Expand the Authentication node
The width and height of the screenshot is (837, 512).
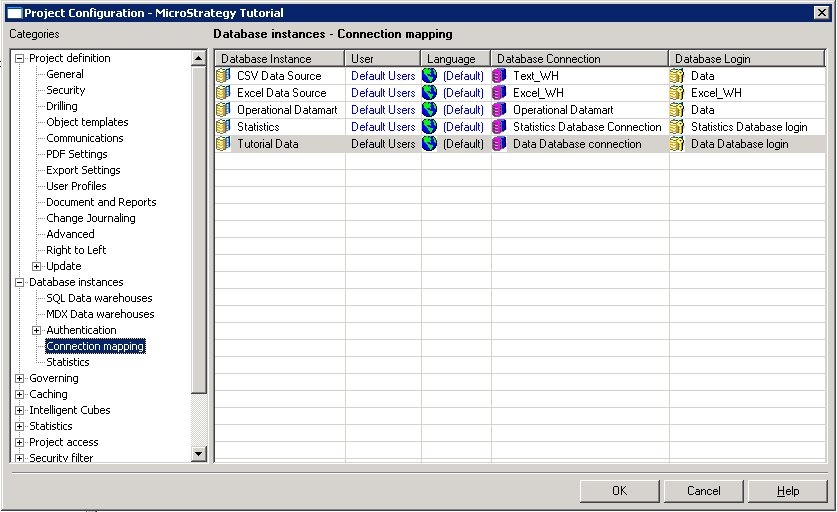coord(36,330)
